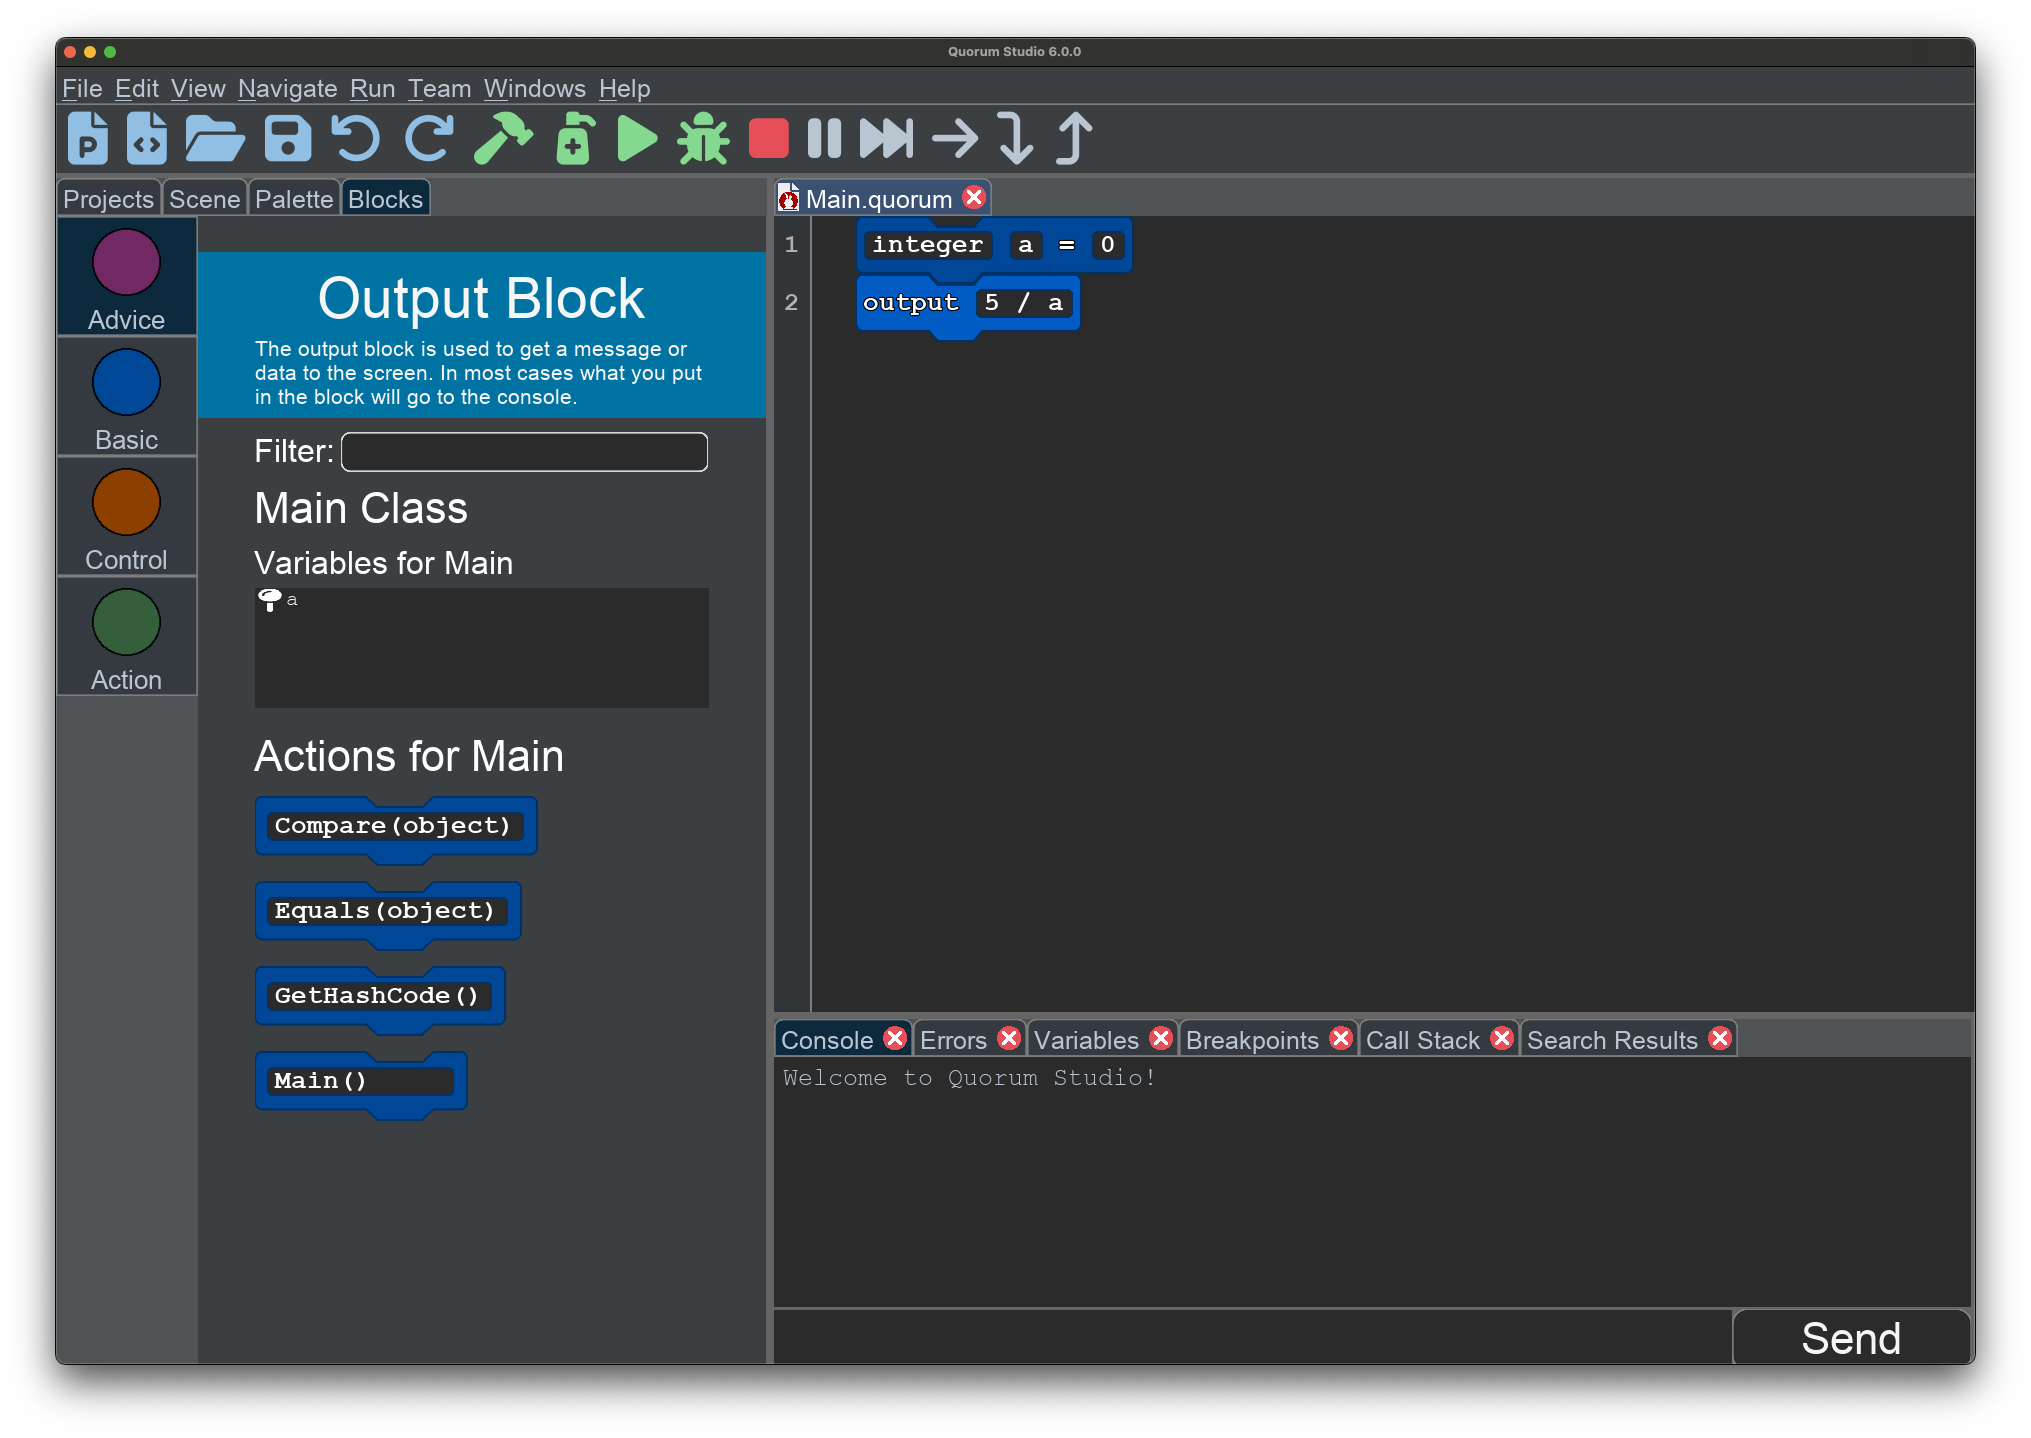Save the file with floppy icon
Screen dimensions: 2031x1438
tap(288, 138)
